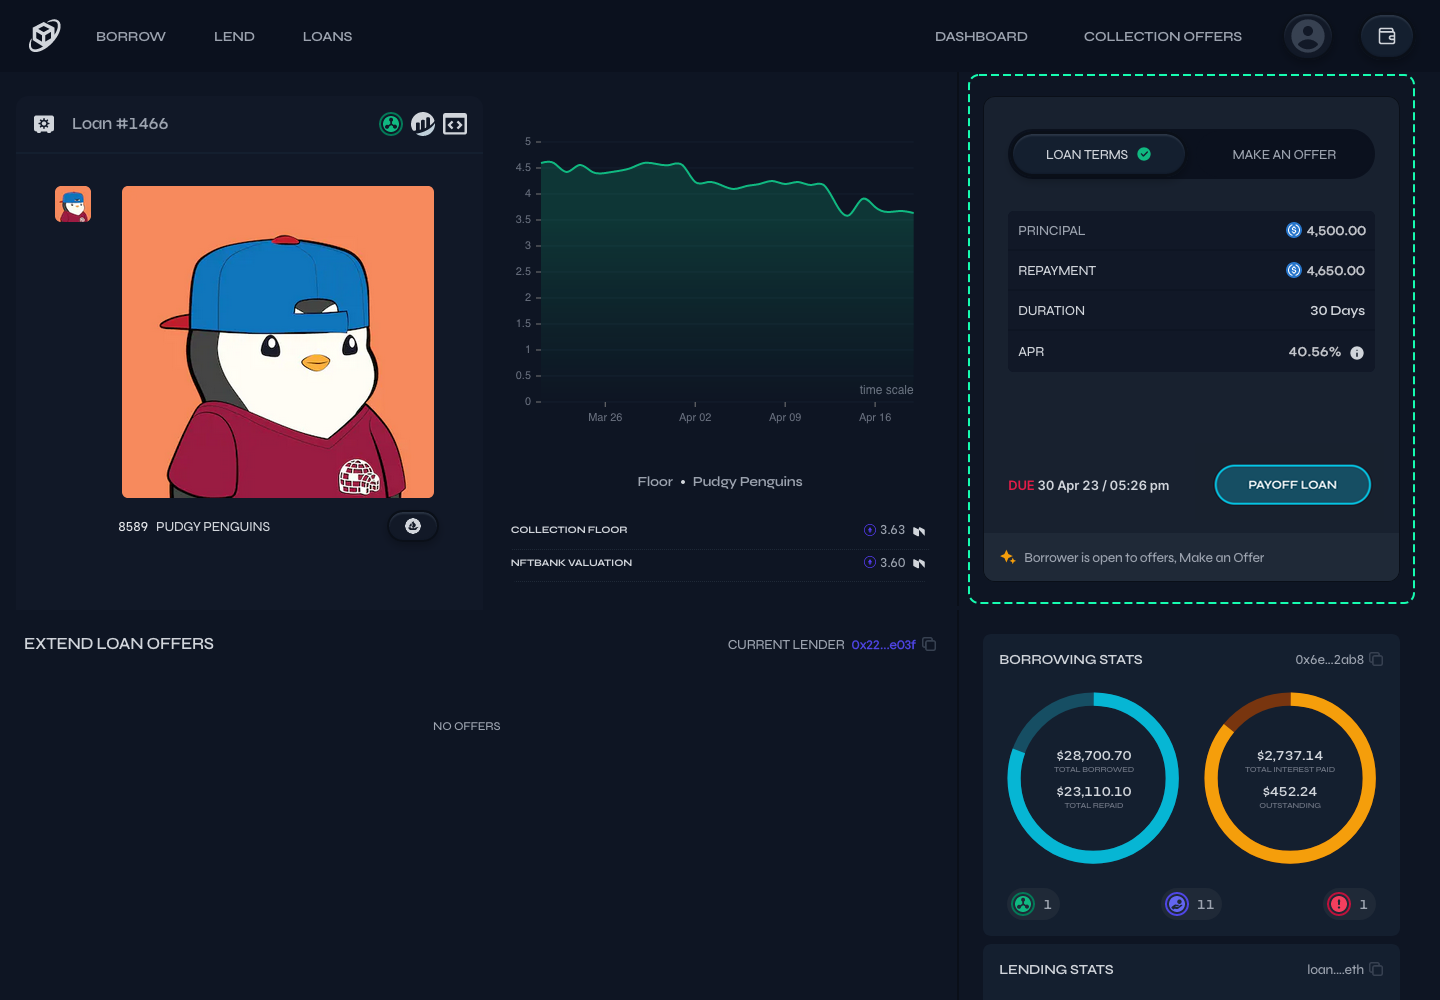This screenshot has width=1440, height=1000.
Task: Click the USDC icon in PRINCIPAL row
Action: pos(1294,230)
